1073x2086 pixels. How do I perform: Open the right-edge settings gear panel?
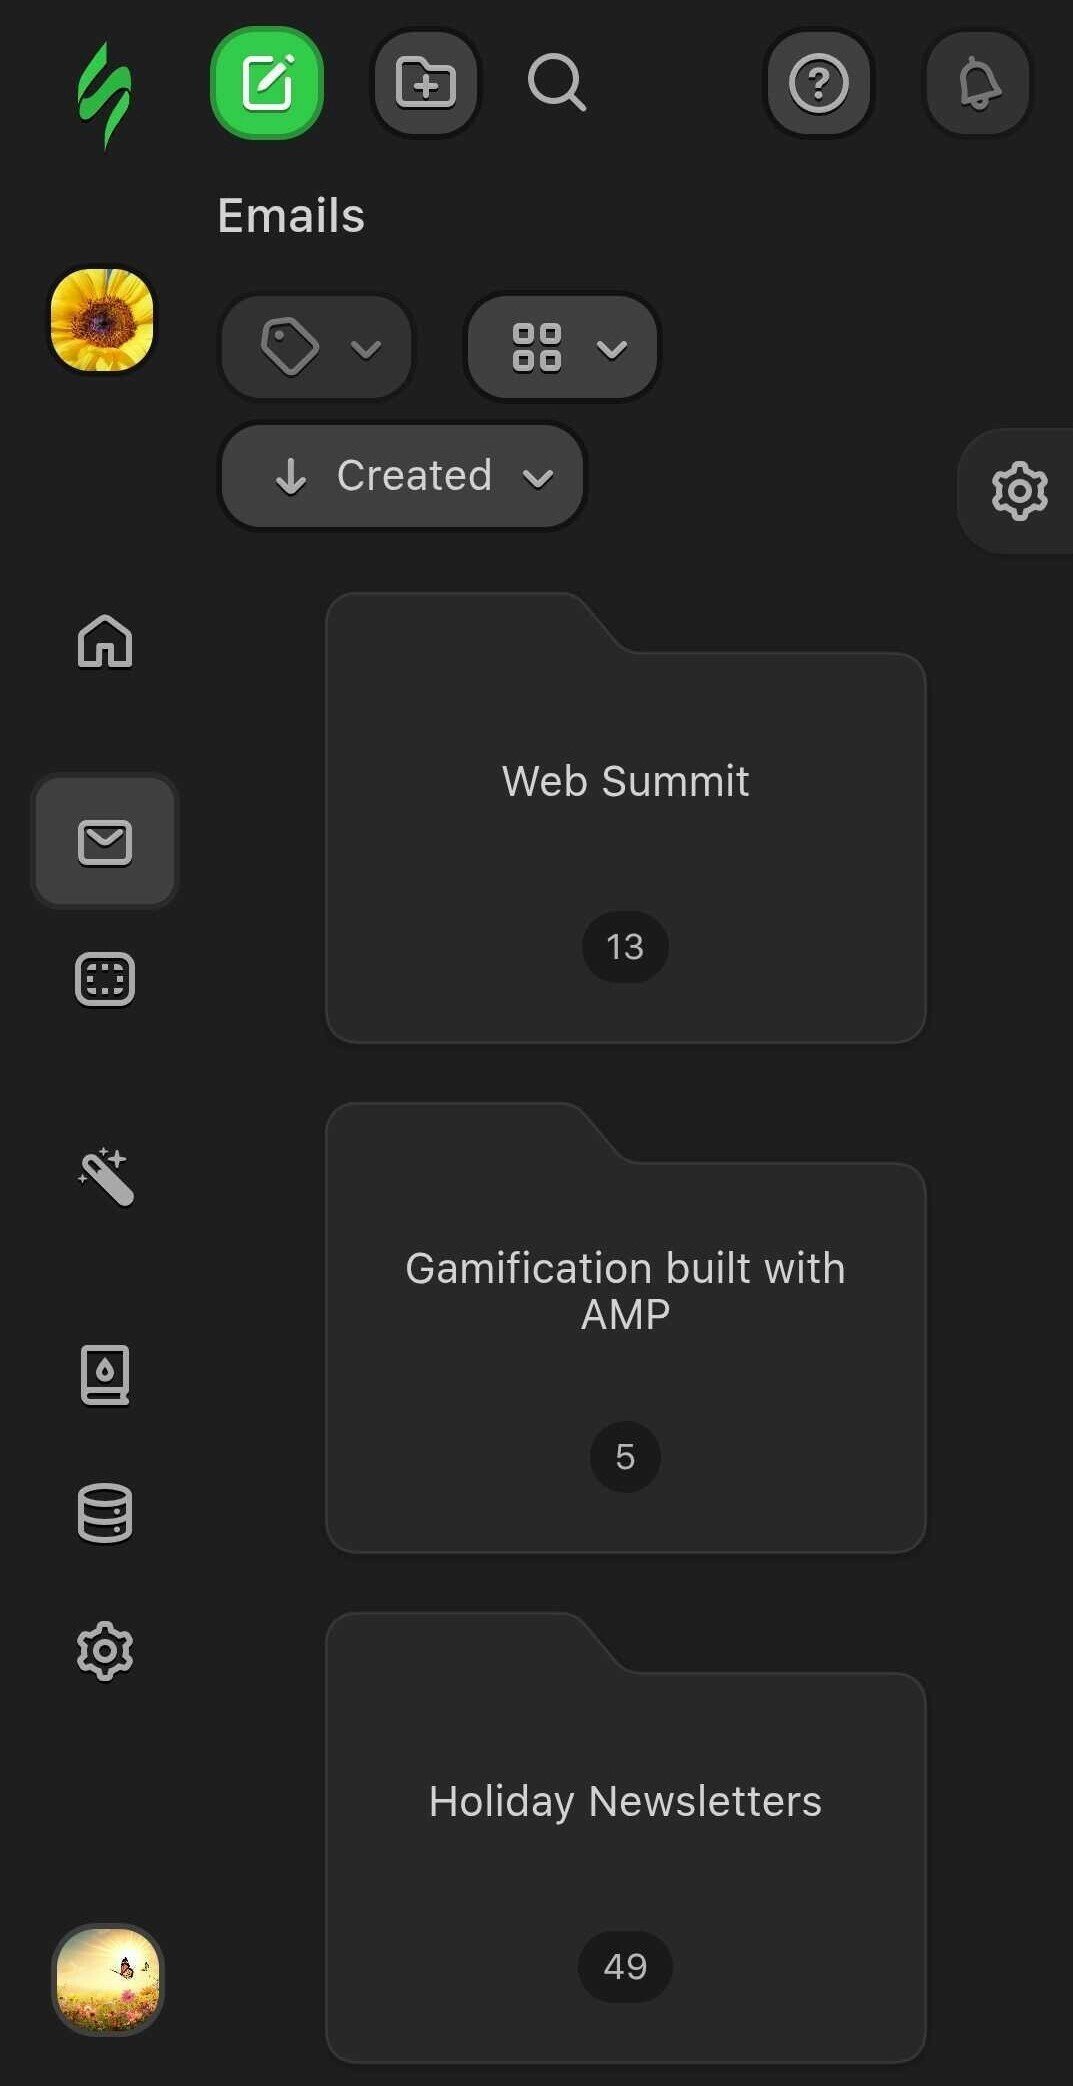pos(1019,491)
